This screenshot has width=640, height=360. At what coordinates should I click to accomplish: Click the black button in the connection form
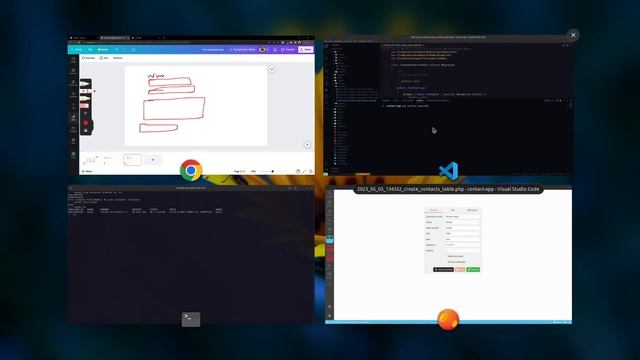[x=444, y=269]
